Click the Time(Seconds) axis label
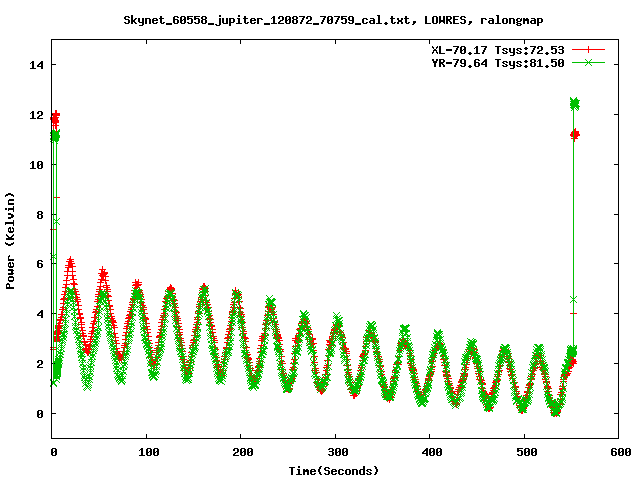The width and height of the screenshot is (640, 480). coord(334,471)
